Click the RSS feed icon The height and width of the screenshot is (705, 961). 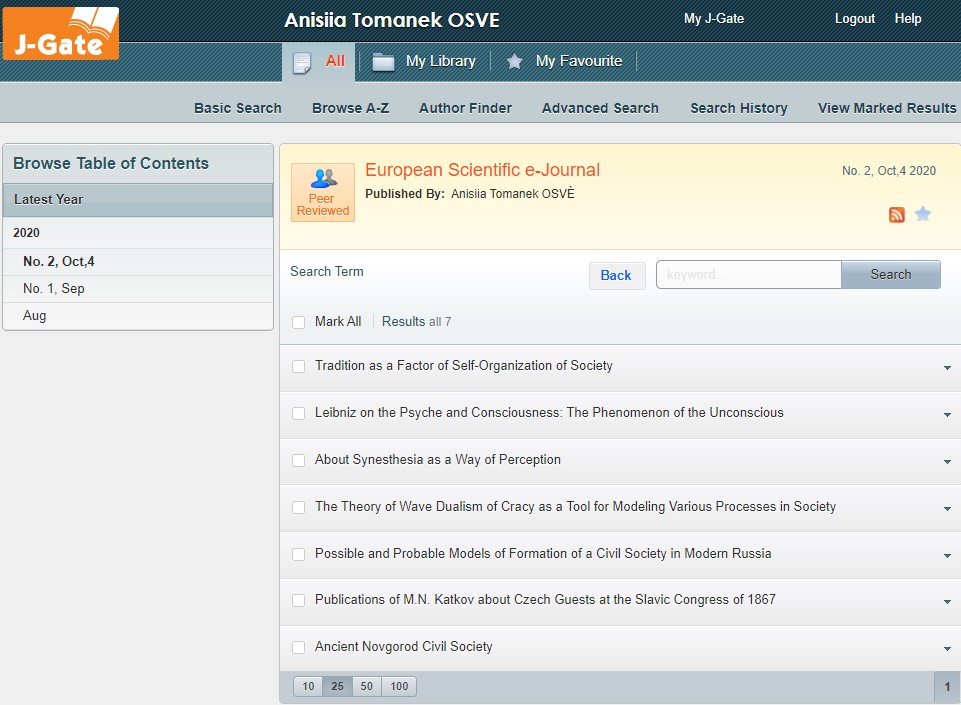[x=897, y=215]
